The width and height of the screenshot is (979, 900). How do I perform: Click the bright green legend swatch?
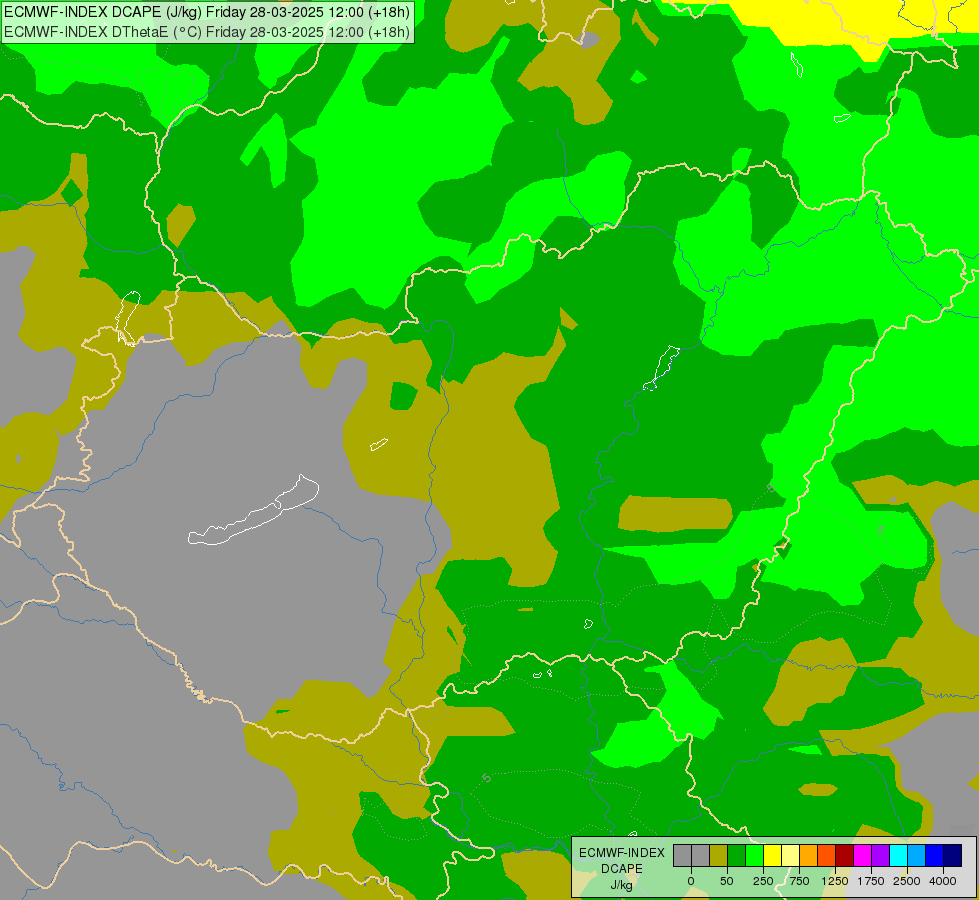pos(755,855)
